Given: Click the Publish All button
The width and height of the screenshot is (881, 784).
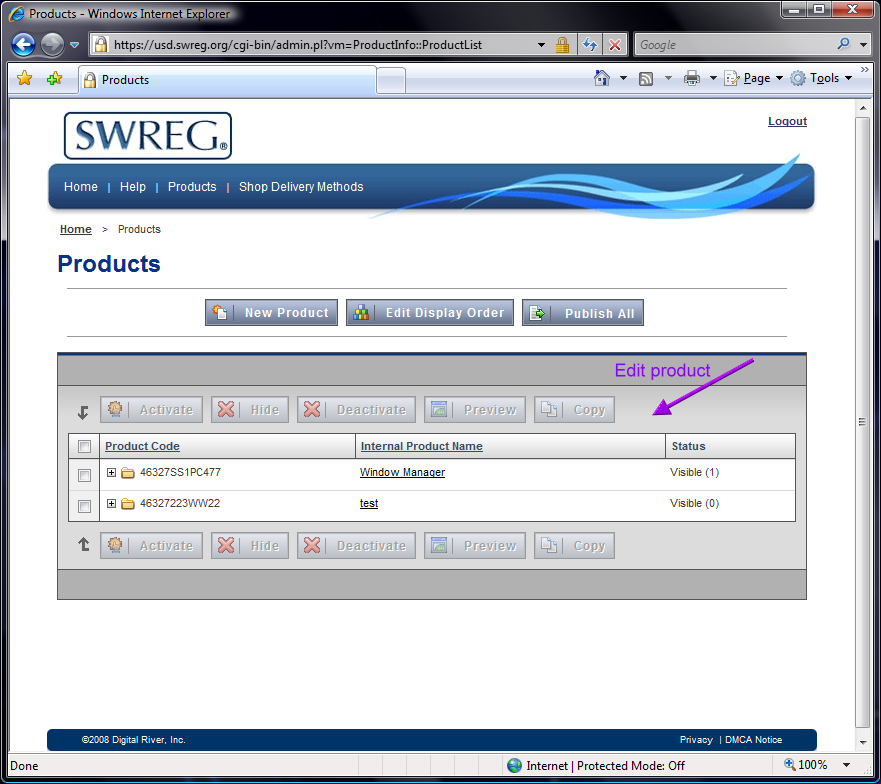Looking at the screenshot, I should [x=583, y=312].
